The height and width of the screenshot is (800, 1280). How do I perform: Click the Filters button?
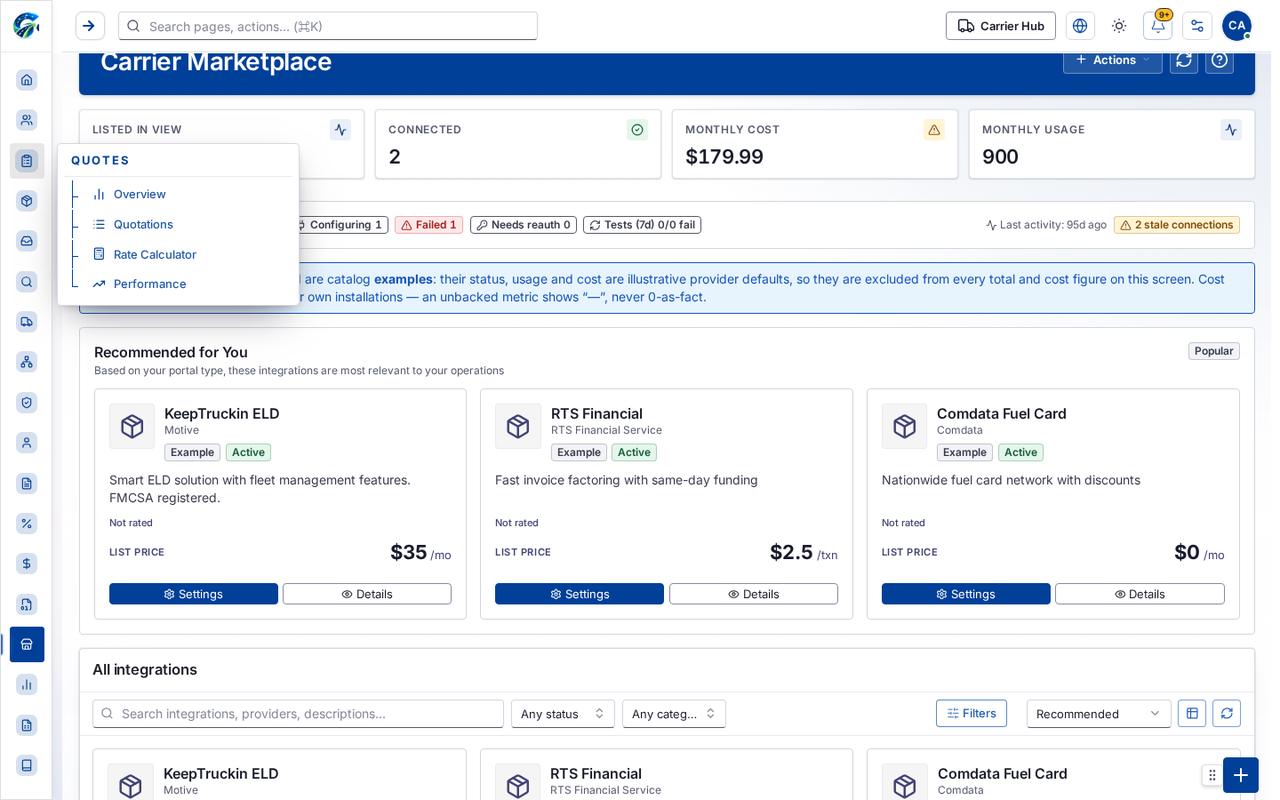click(x=971, y=713)
